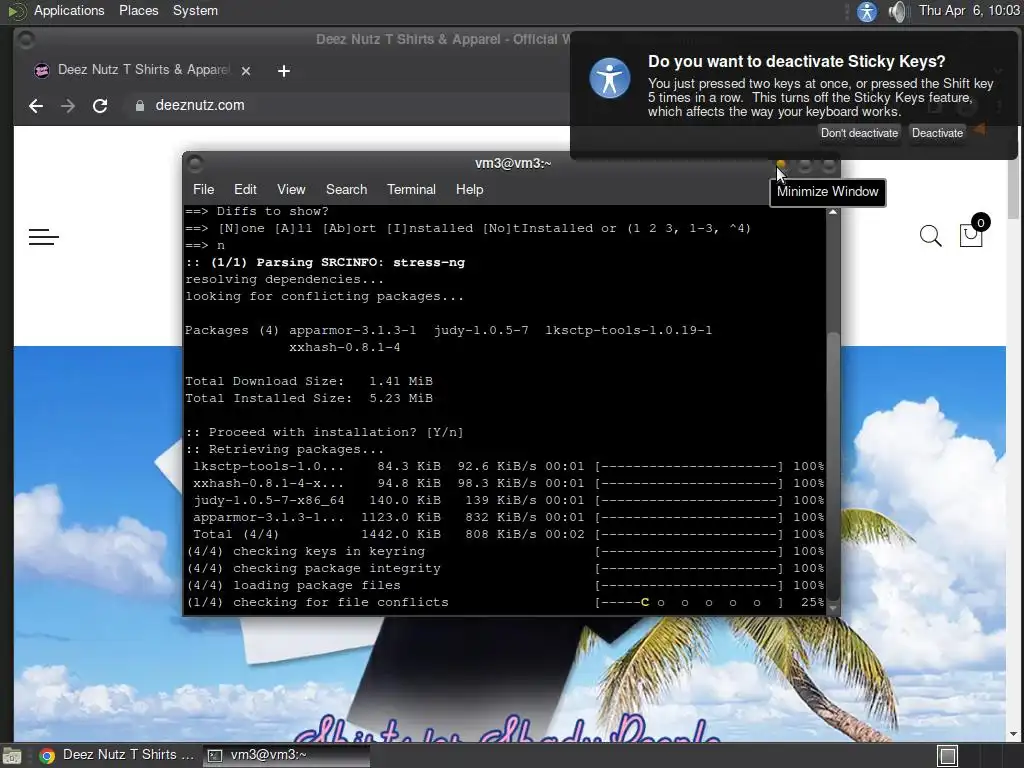This screenshot has width=1024, height=768.
Task: Click the page scrollbar down arrow
Action: point(1013,734)
